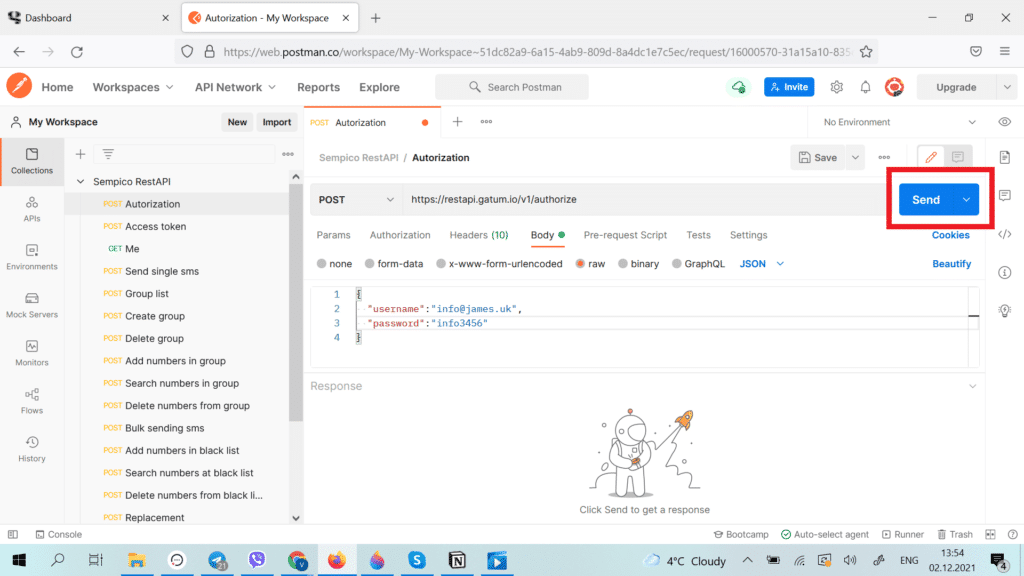Click the Postman logo icon
Screen dimensions: 1024x576
pos(19,86)
